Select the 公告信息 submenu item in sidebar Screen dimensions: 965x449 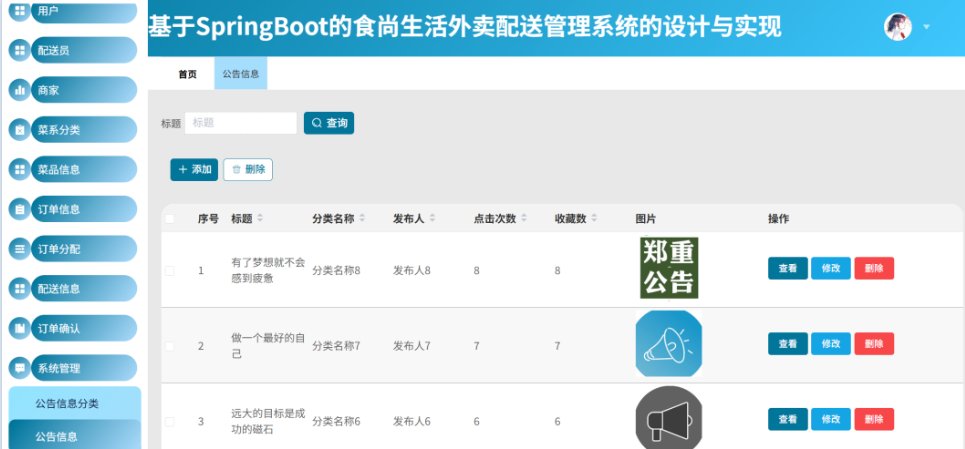[x=74, y=437]
